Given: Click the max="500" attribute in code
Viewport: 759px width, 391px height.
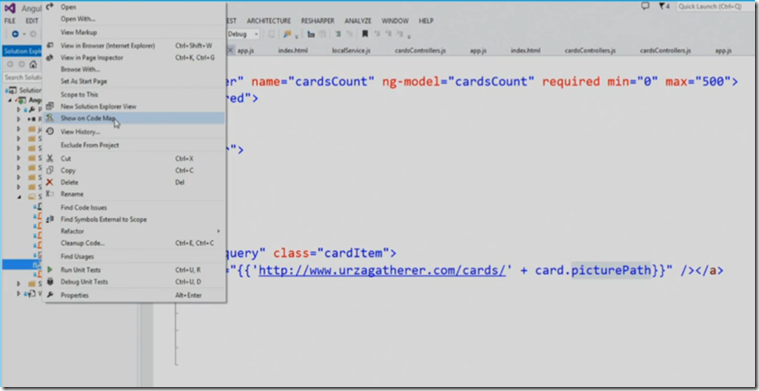Looking at the screenshot, I should point(698,81).
